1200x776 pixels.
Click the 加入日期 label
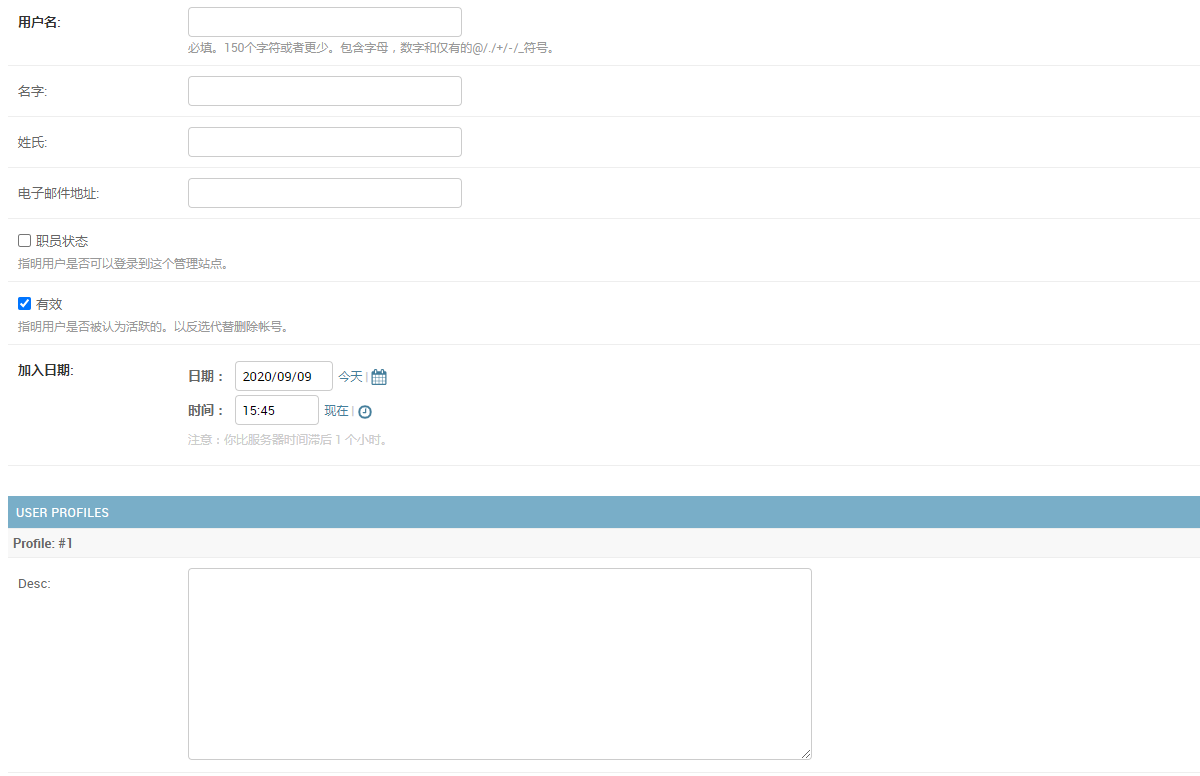[x=46, y=370]
